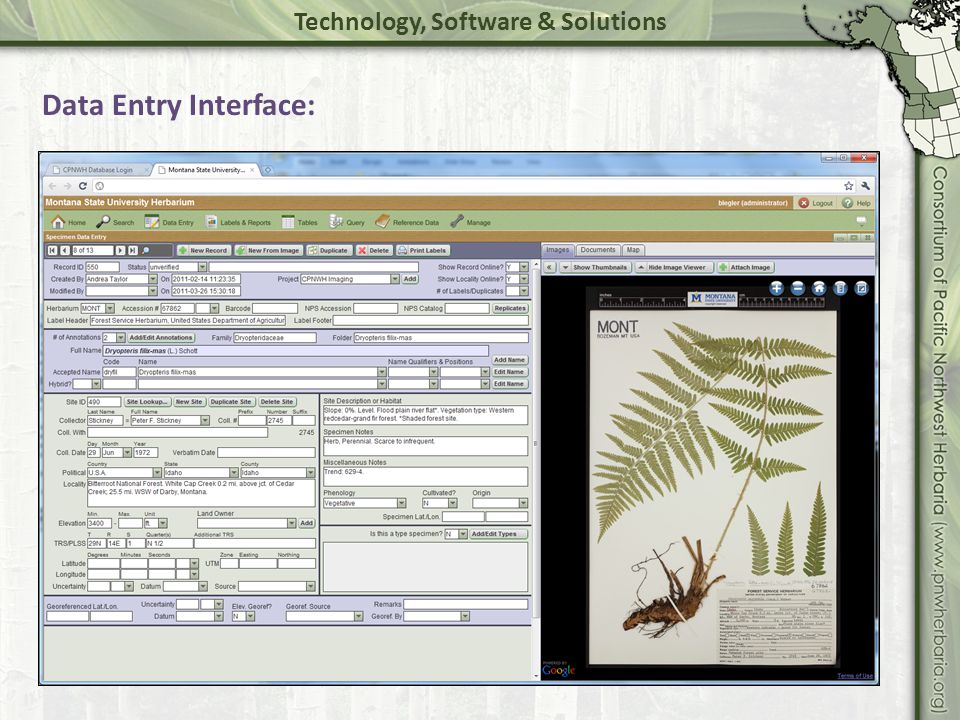Image resolution: width=960 pixels, height=720 pixels.
Task: Open the browser wrench menu
Action: 866,186
